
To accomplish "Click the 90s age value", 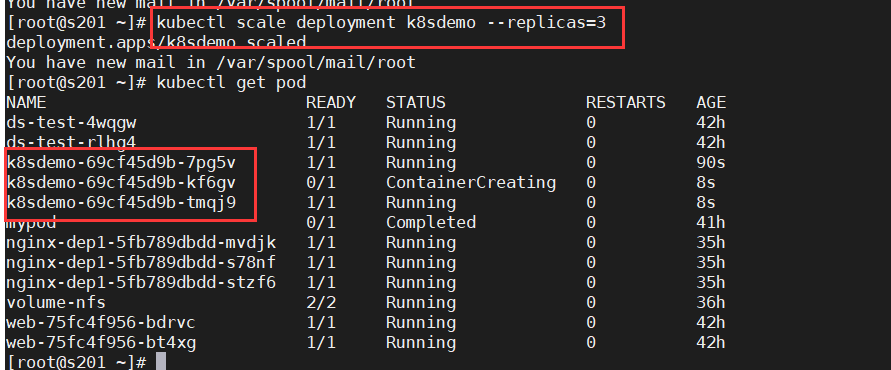I will coord(711,163).
